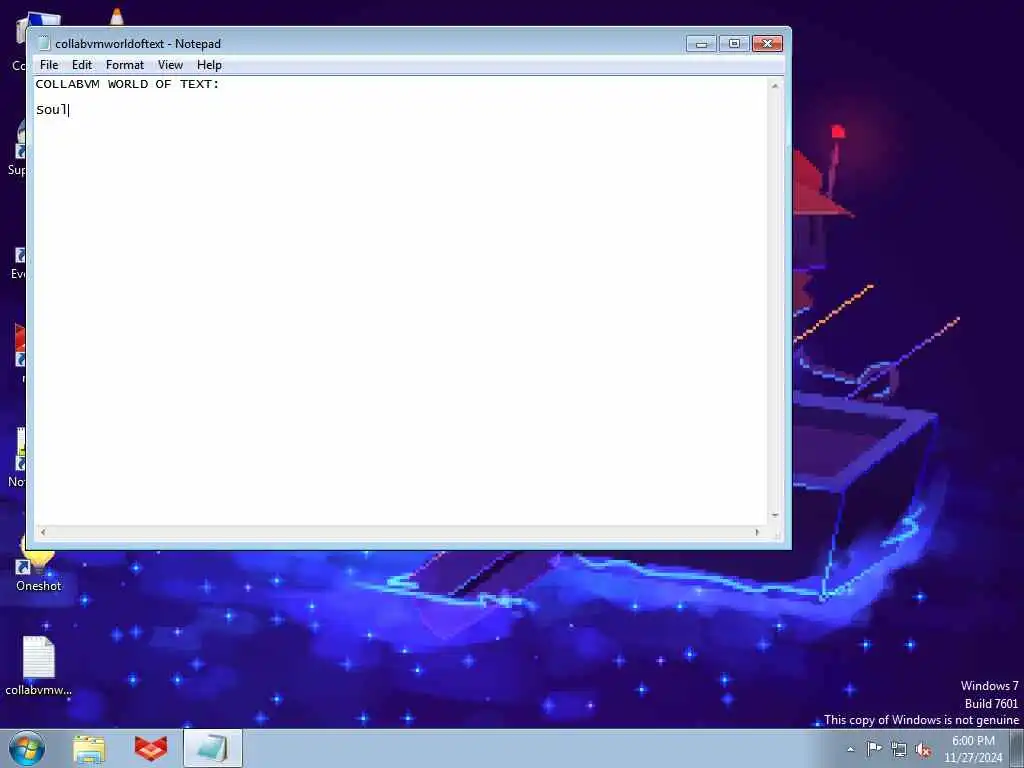Click the Notepad title bar document icon
The height and width of the screenshot is (768, 1024).
[44, 44]
